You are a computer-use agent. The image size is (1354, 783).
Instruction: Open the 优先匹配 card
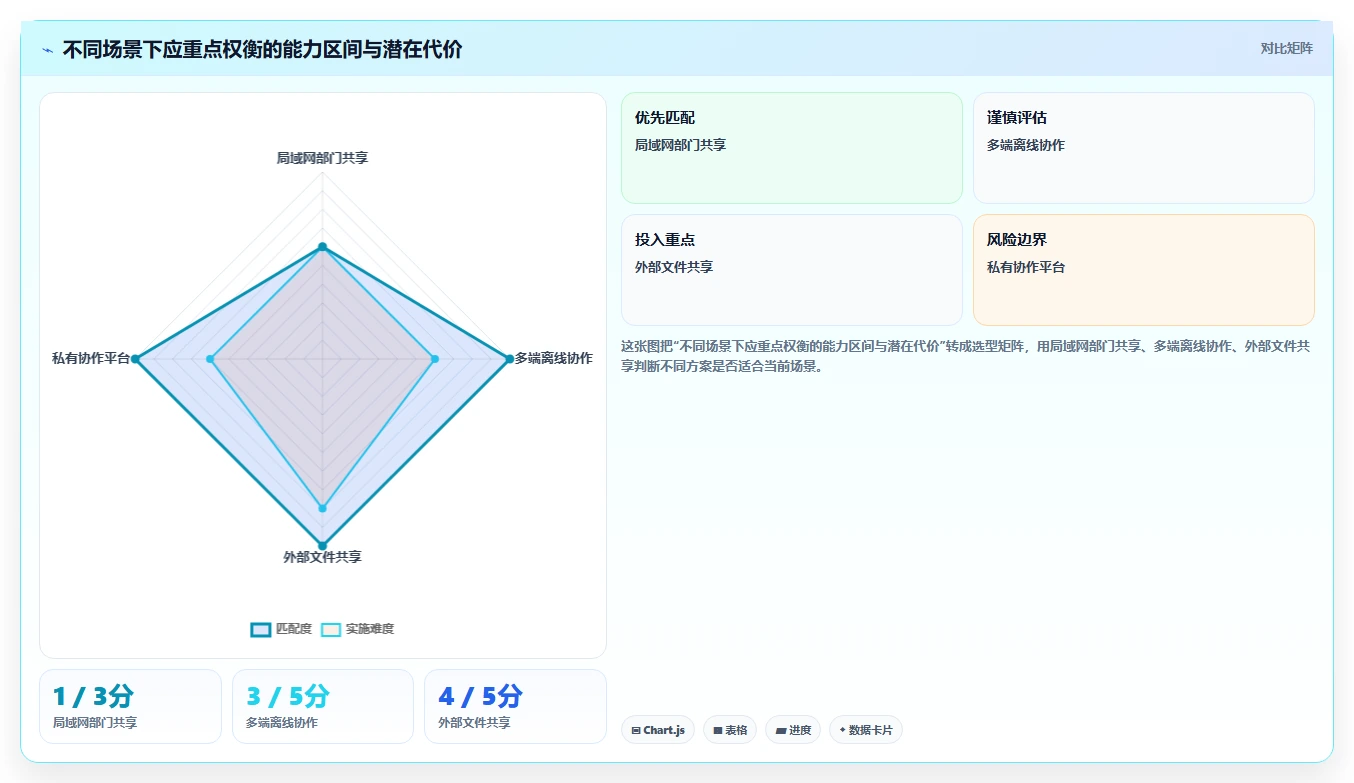click(x=791, y=148)
